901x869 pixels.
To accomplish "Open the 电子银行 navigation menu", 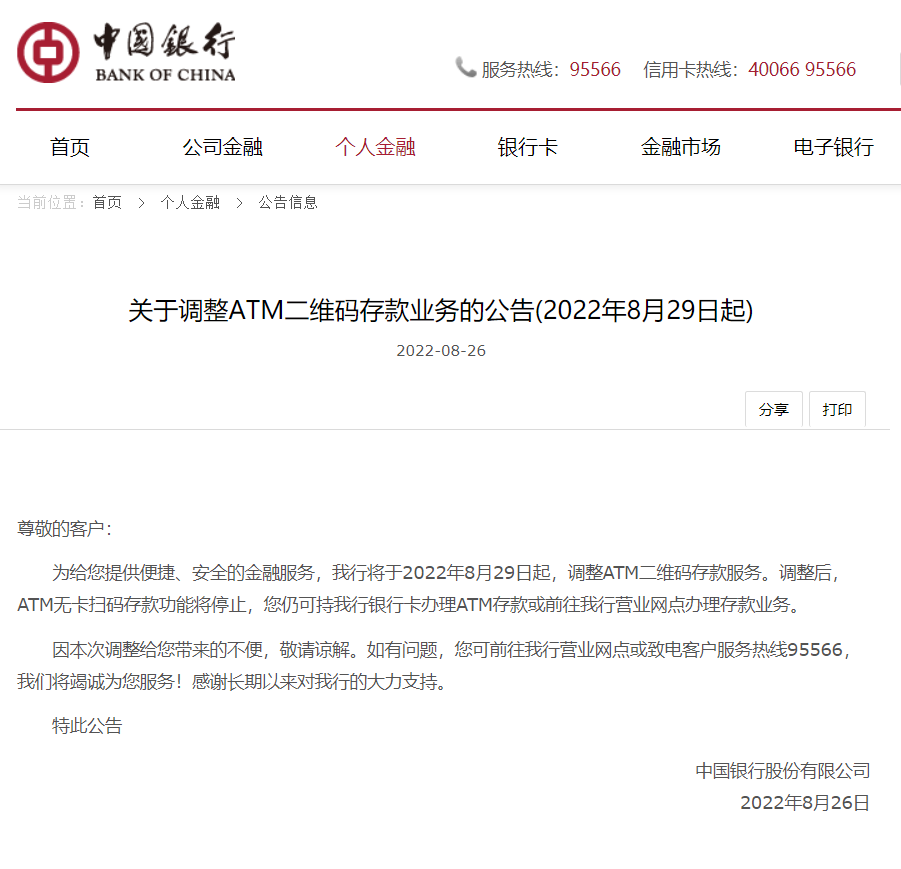I will pos(833,147).
